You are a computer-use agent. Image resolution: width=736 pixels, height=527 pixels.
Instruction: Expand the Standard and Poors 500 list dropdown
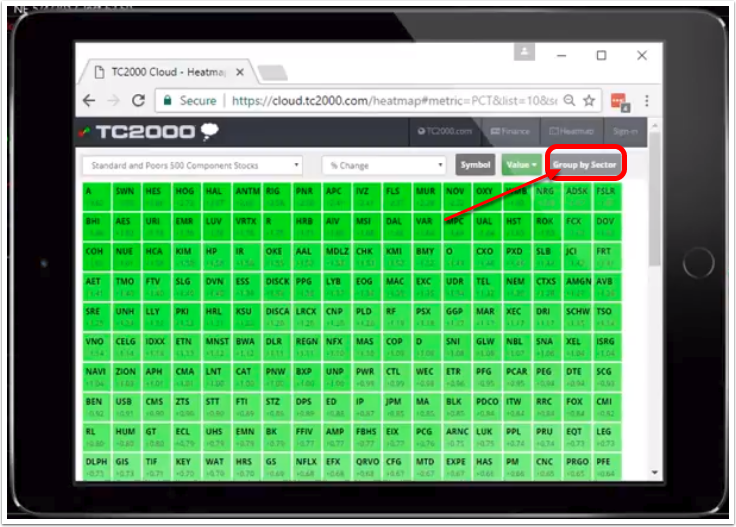click(x=192, y=165)
